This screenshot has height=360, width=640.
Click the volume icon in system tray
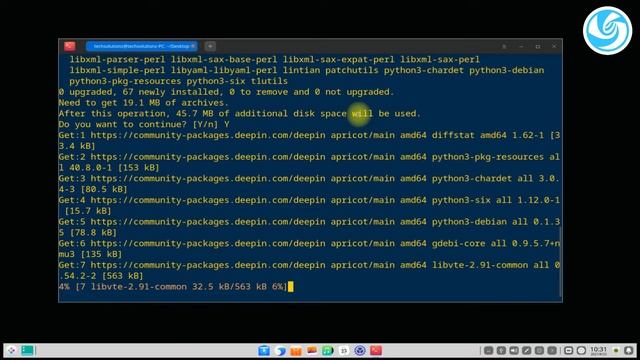pyautogui.click(x=514, y=350)
